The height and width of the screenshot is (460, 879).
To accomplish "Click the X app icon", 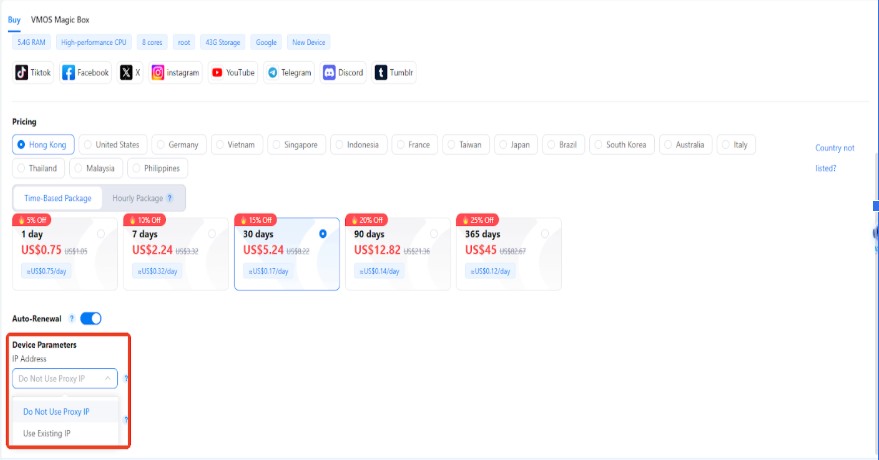I will point(126,72).
